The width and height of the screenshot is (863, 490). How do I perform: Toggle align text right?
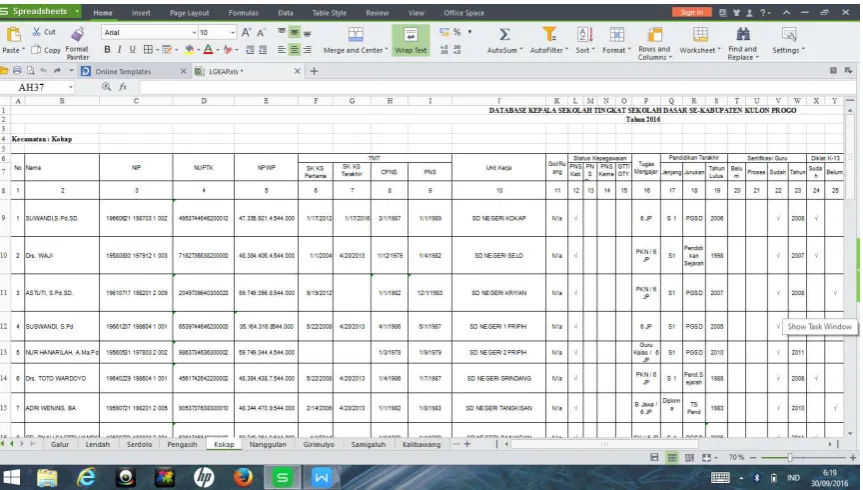pos(307,50)
